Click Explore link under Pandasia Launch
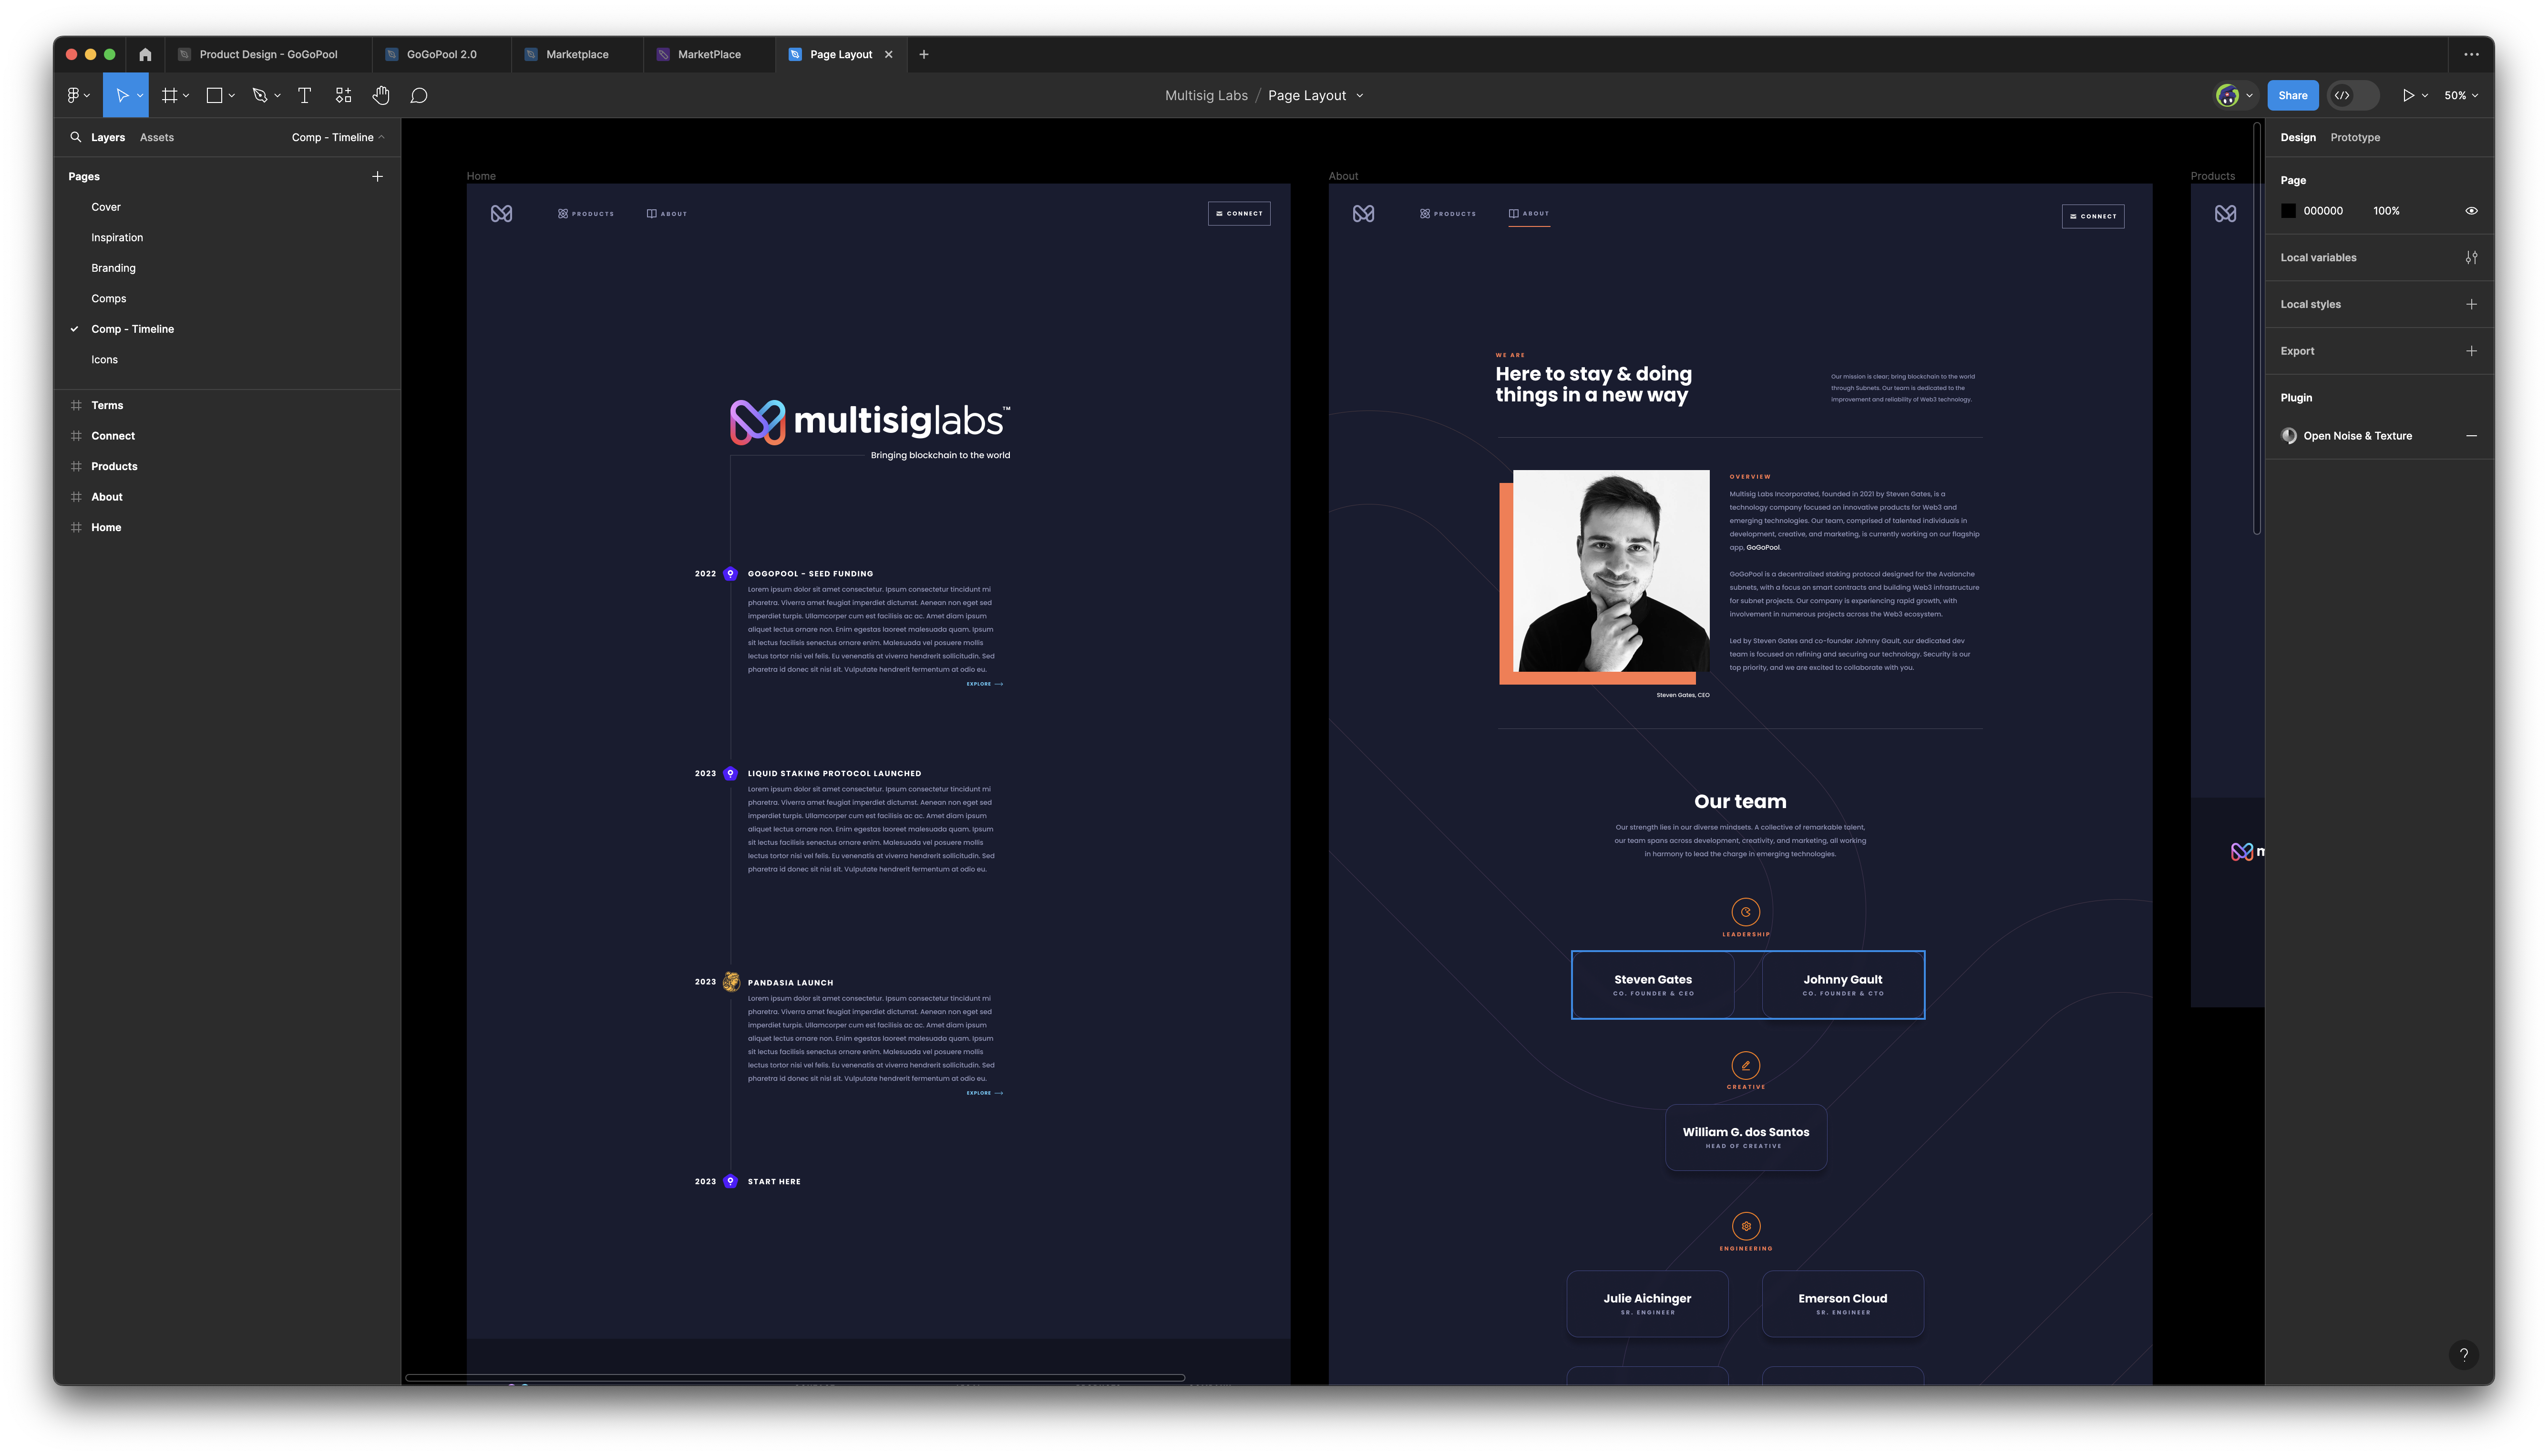 point(984,1093)
